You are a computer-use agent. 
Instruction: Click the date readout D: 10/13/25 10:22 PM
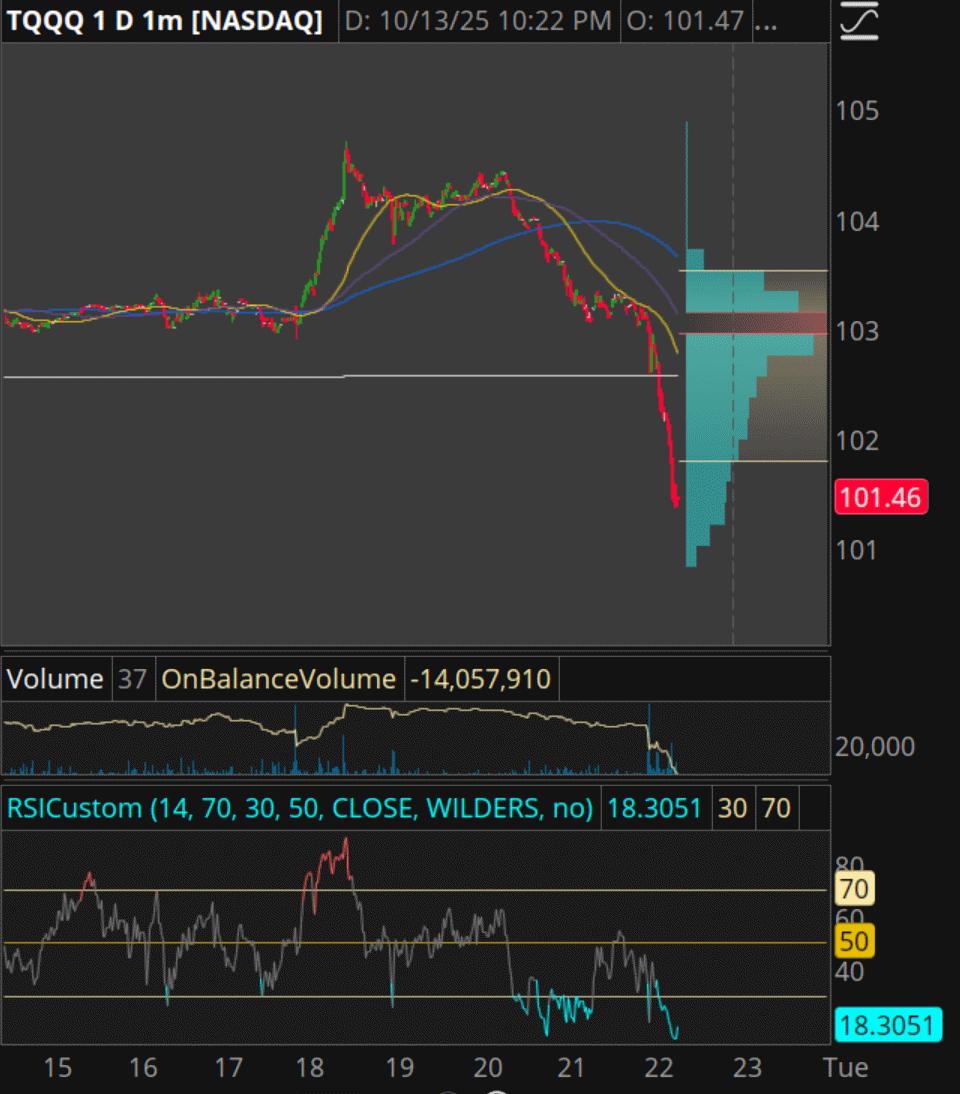pyautogui.click(x=479, y=21)
